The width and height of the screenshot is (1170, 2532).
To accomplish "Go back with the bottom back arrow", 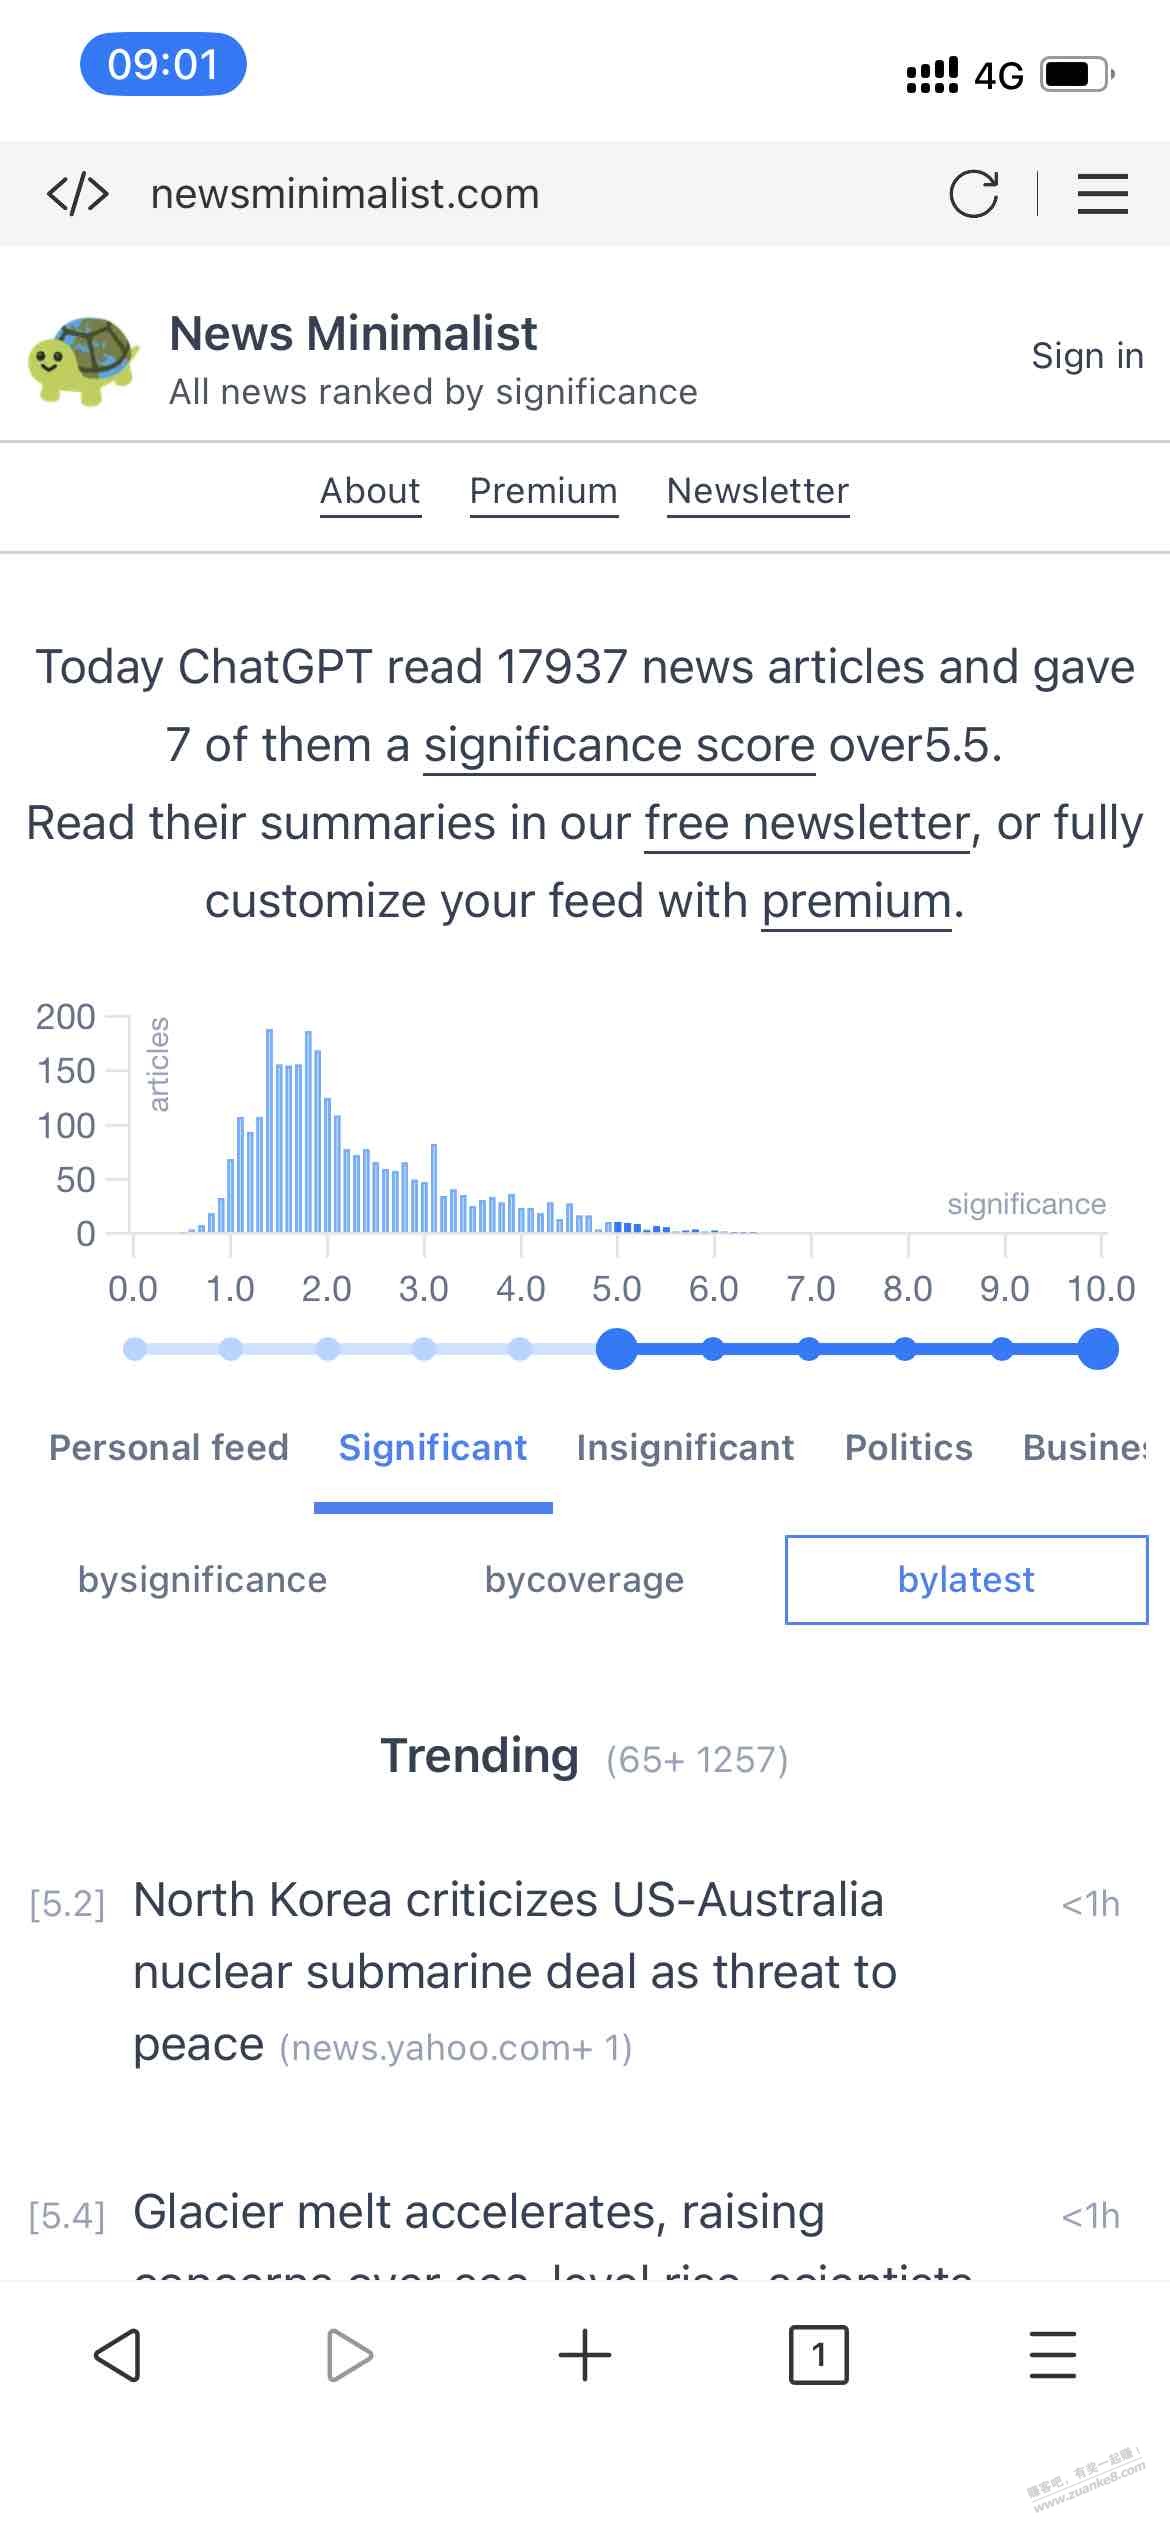I will pos(117,2355).
